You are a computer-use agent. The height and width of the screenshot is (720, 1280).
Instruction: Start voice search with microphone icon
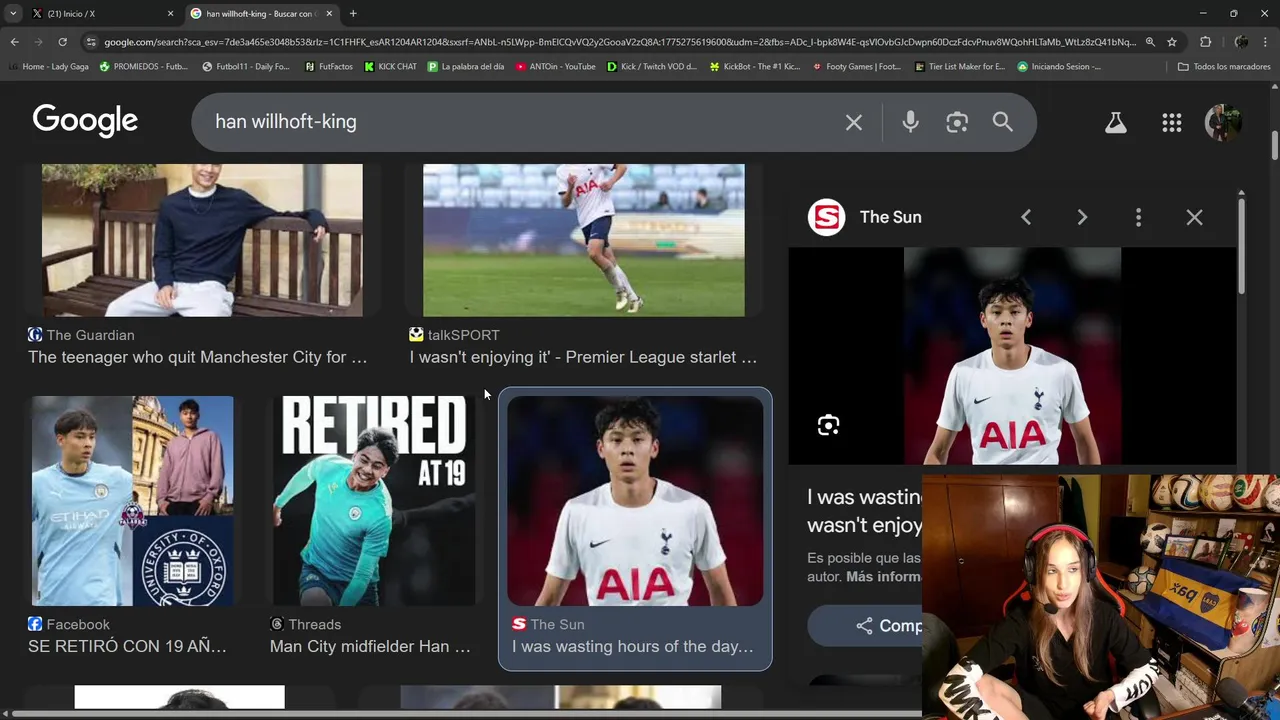pyautogui.click(x=910, y=122)
